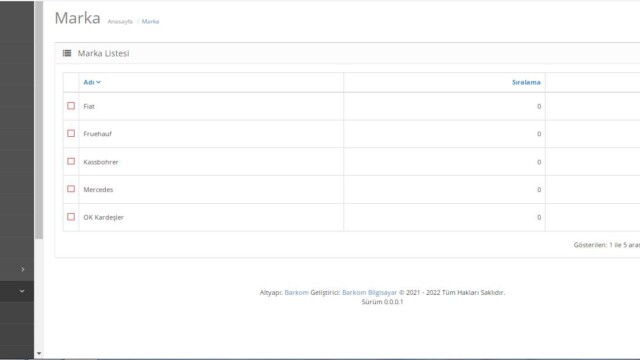Screen dimensions: 640x360
Task: Check the Kassbohrer row checkbox
Action: [x=71, y=161]
